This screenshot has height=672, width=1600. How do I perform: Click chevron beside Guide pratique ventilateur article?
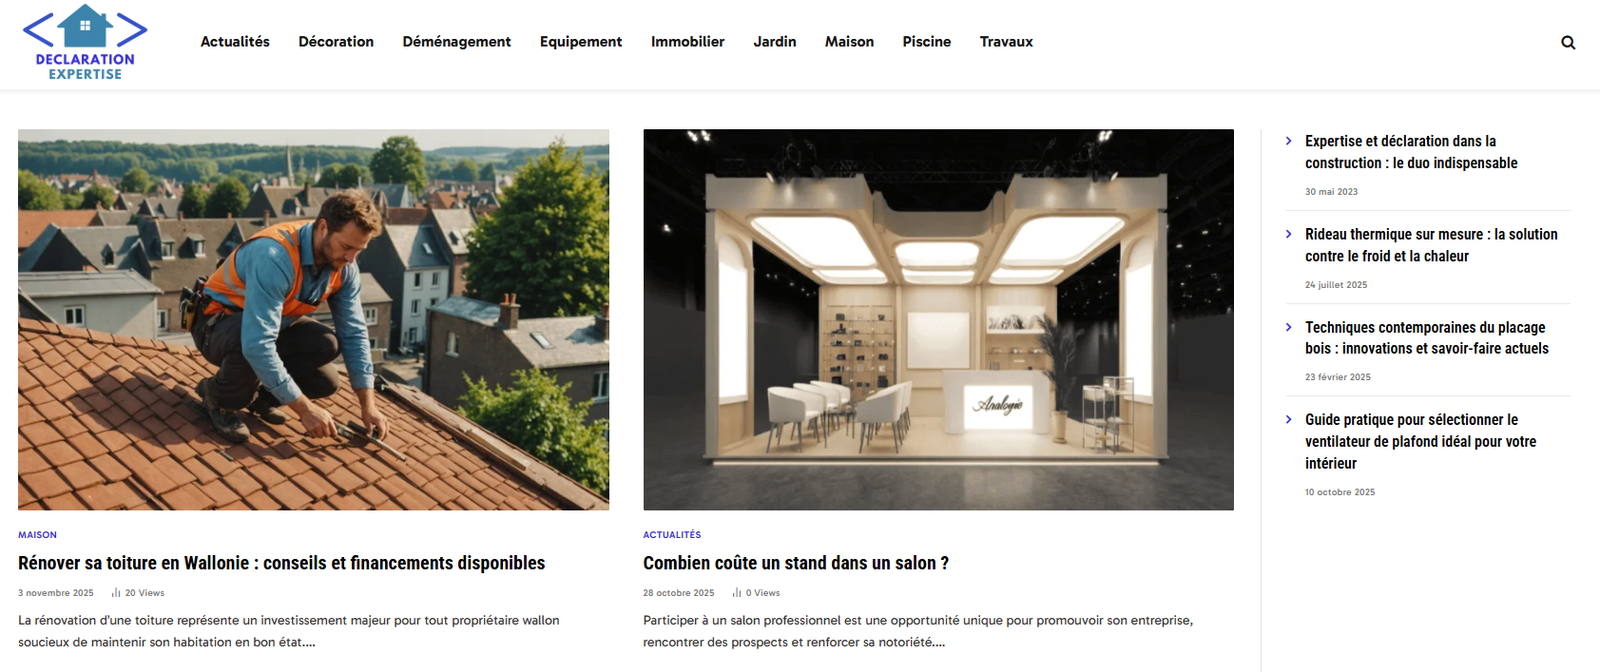1289,420
